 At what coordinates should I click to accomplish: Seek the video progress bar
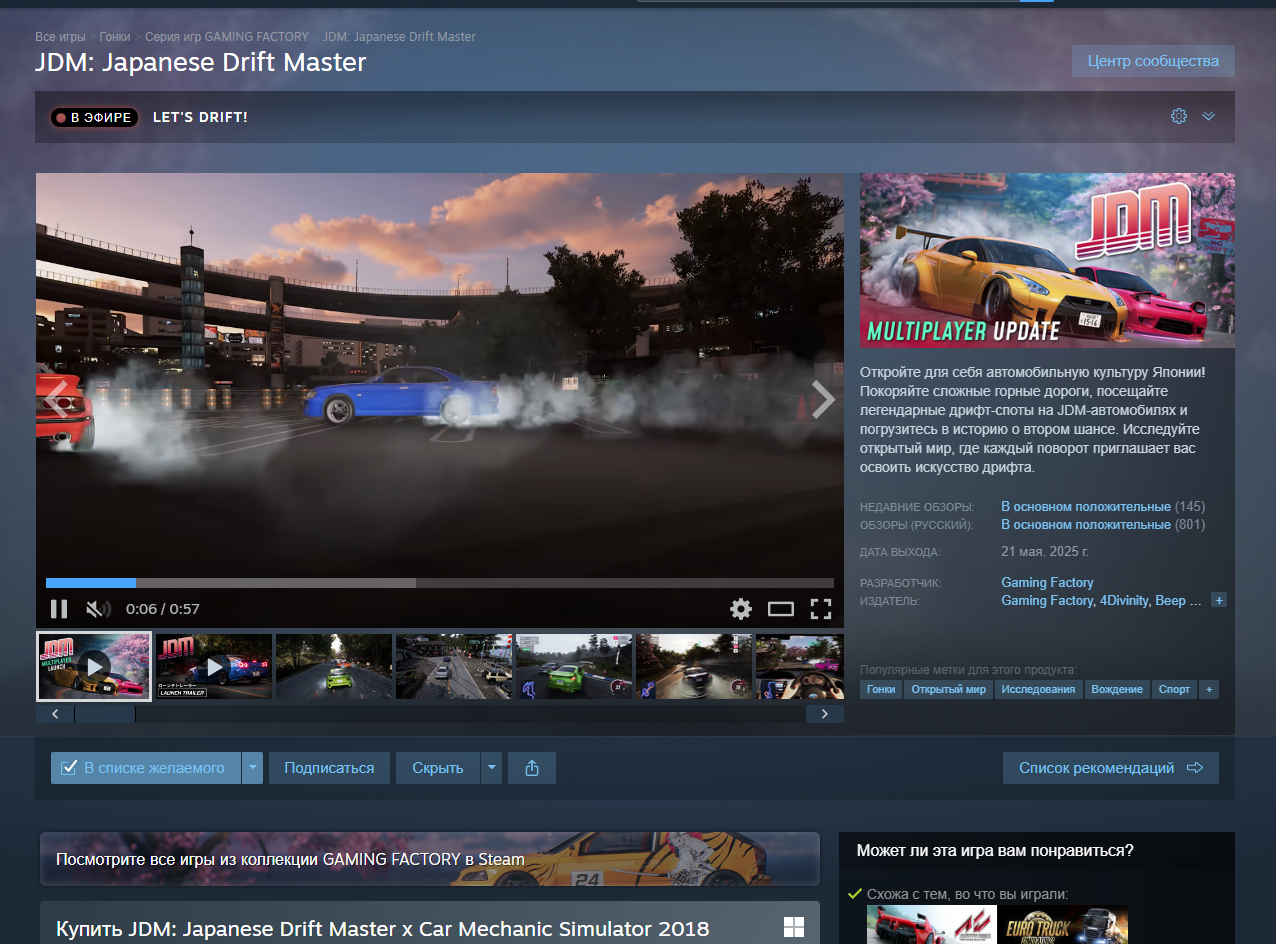(440, 583)
